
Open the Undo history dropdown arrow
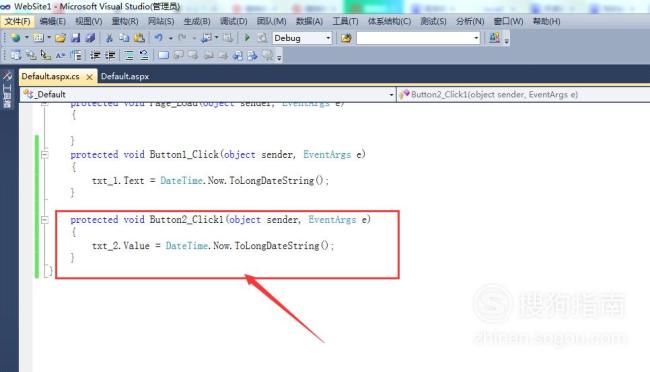(170, 38)
